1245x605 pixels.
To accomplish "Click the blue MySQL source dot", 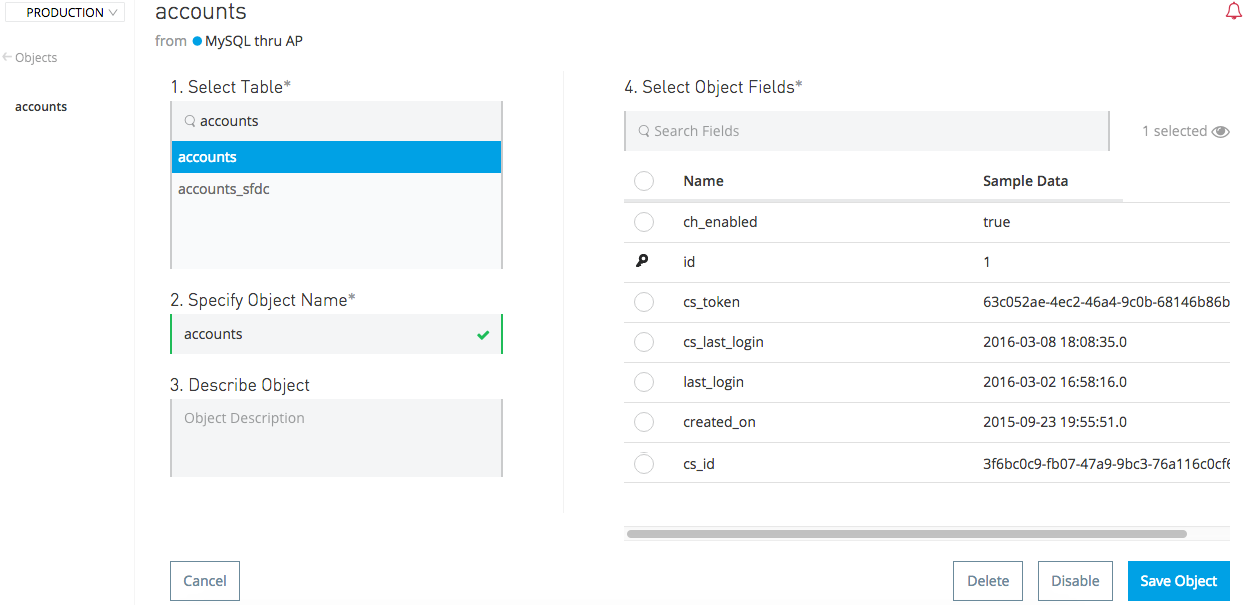I will (197, 42).
